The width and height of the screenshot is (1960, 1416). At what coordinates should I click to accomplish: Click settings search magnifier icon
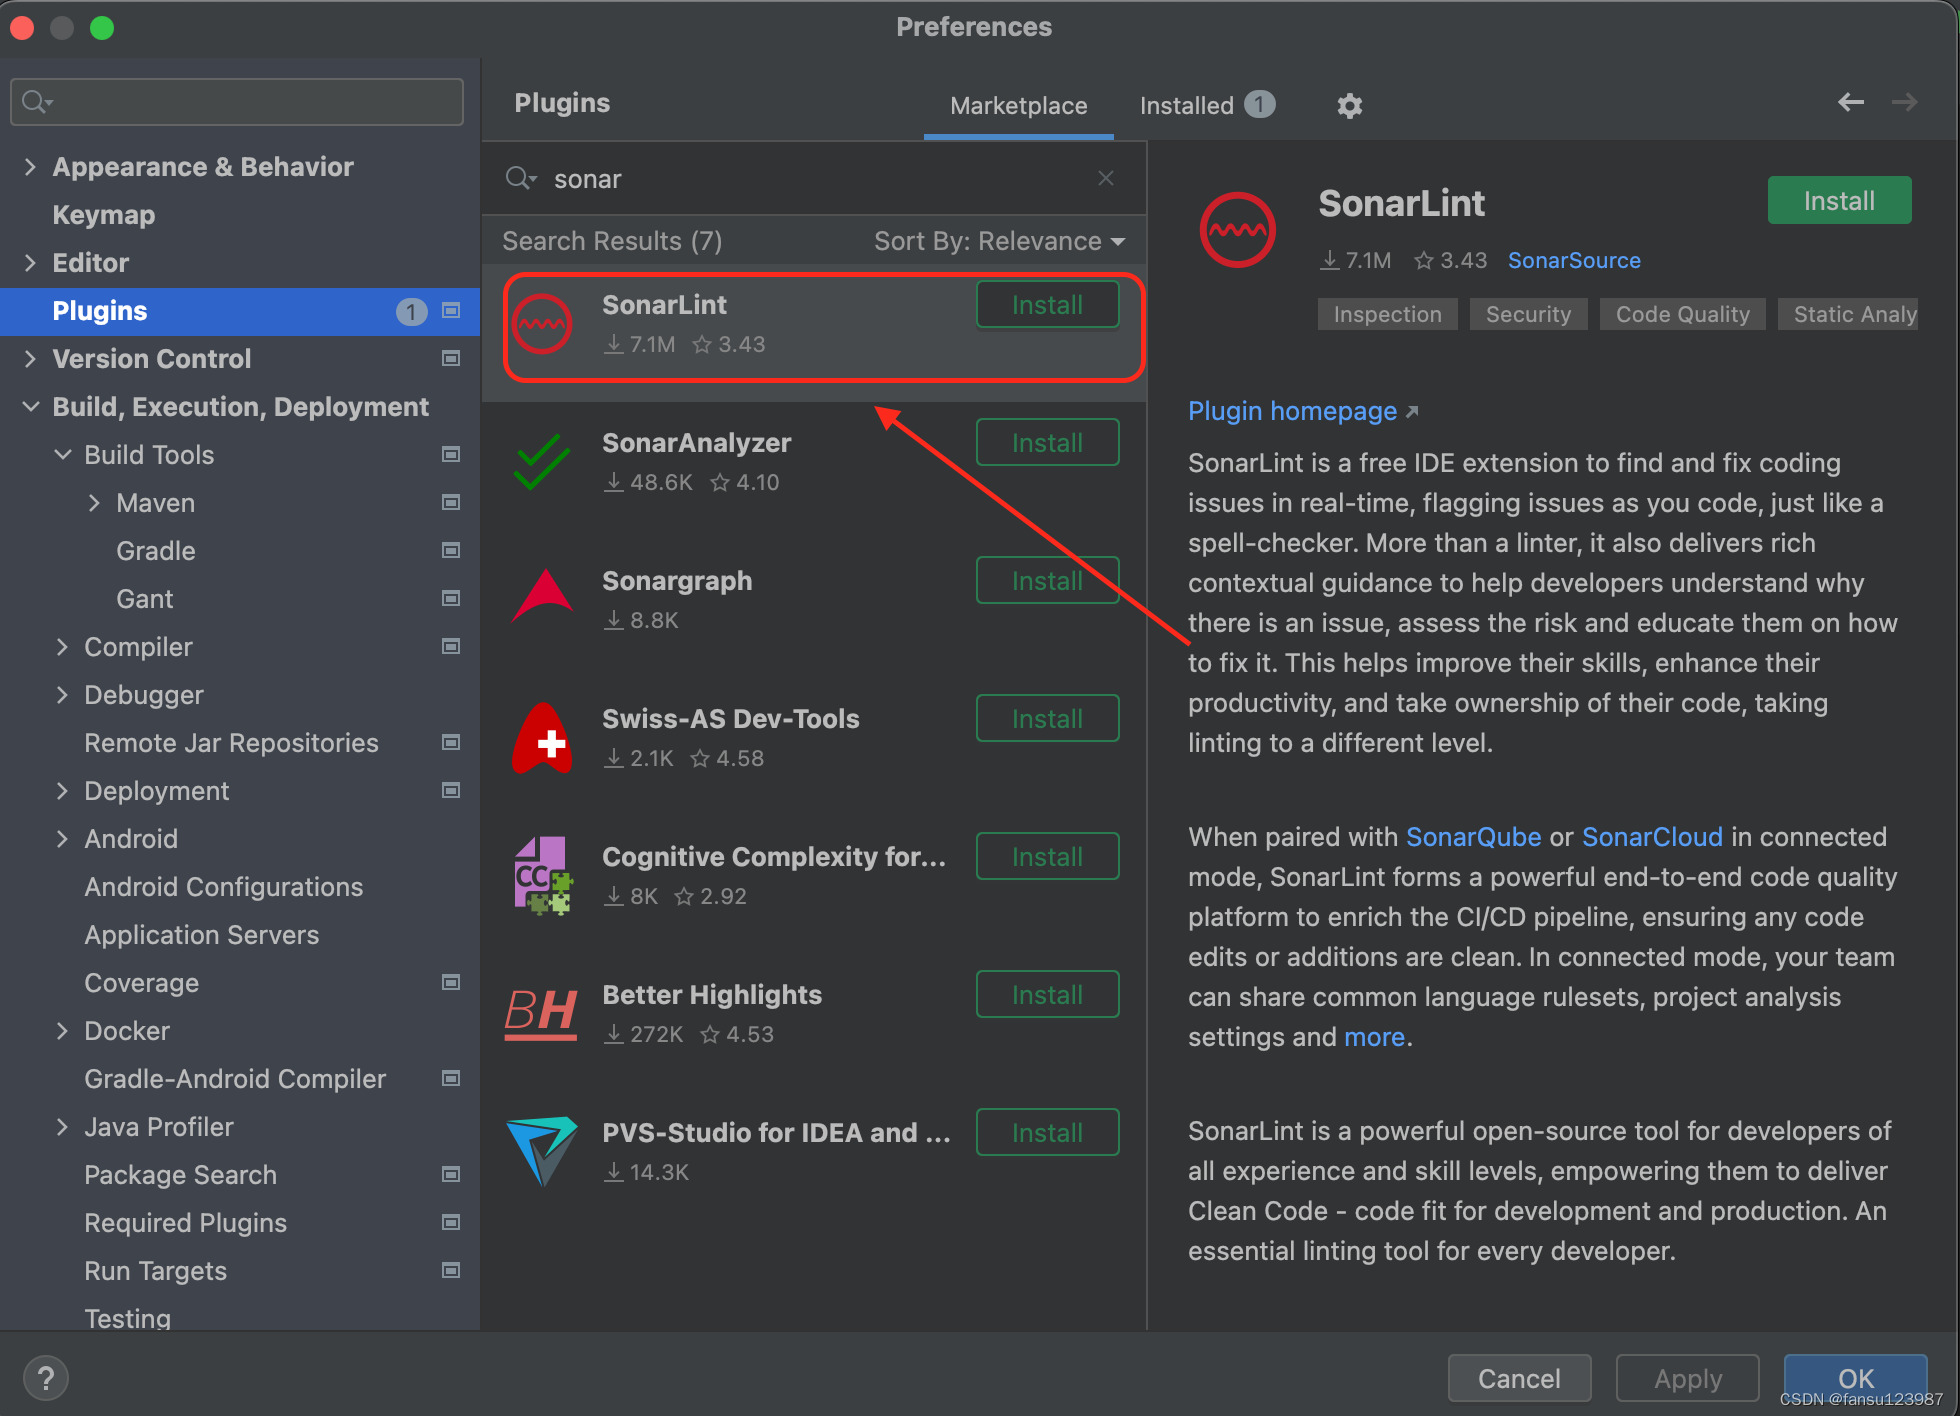click(x=37, y=102)
